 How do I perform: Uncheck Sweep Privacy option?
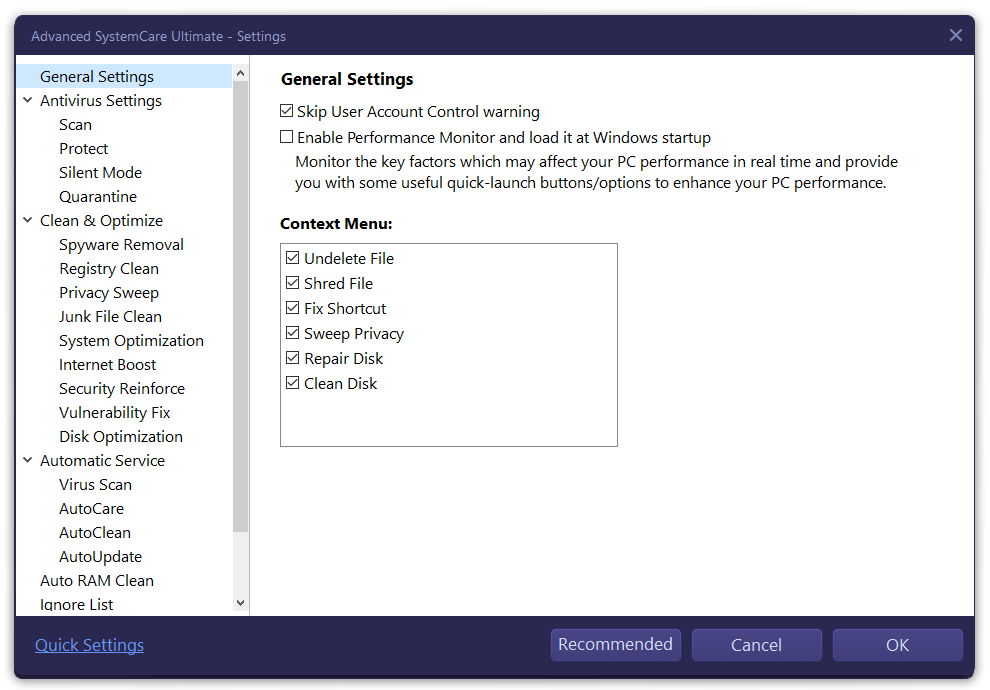coord(292,333)
